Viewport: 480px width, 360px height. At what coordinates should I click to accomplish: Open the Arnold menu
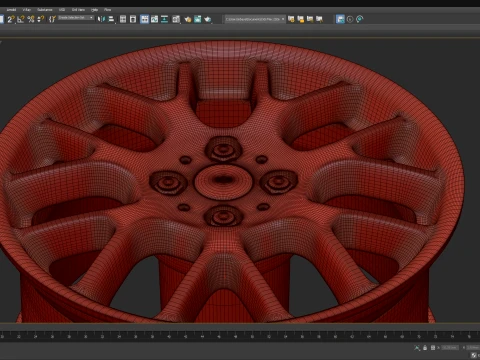click(x=11, y=10)
